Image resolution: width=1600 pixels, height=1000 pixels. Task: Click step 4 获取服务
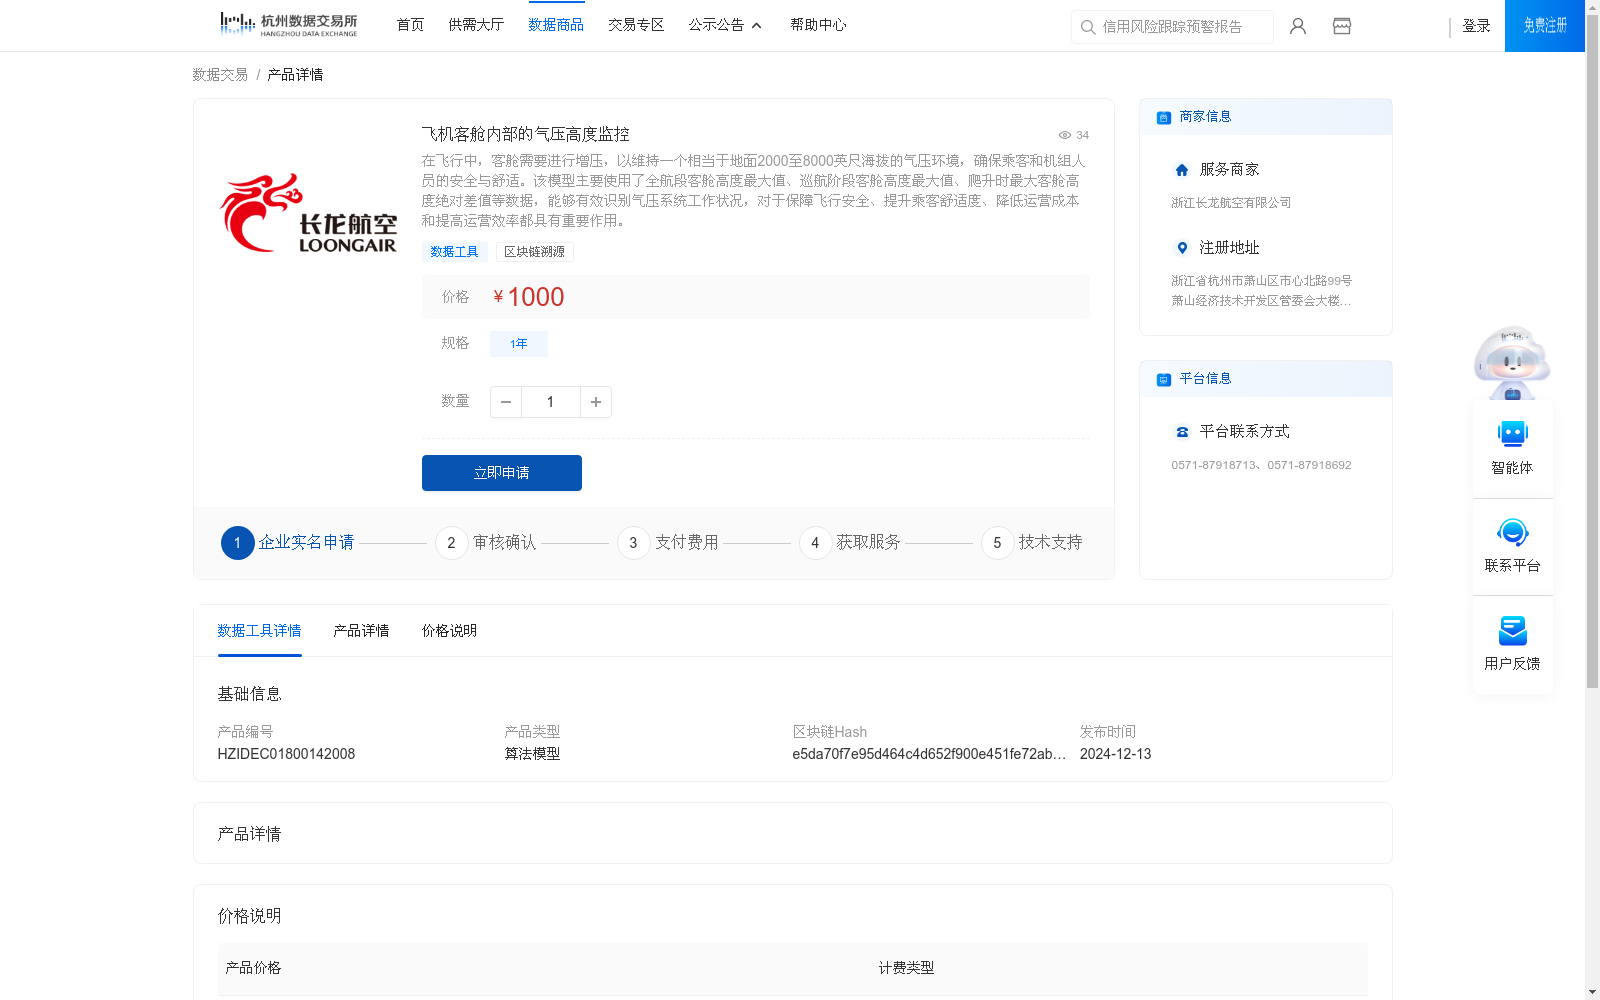(850, 543)
